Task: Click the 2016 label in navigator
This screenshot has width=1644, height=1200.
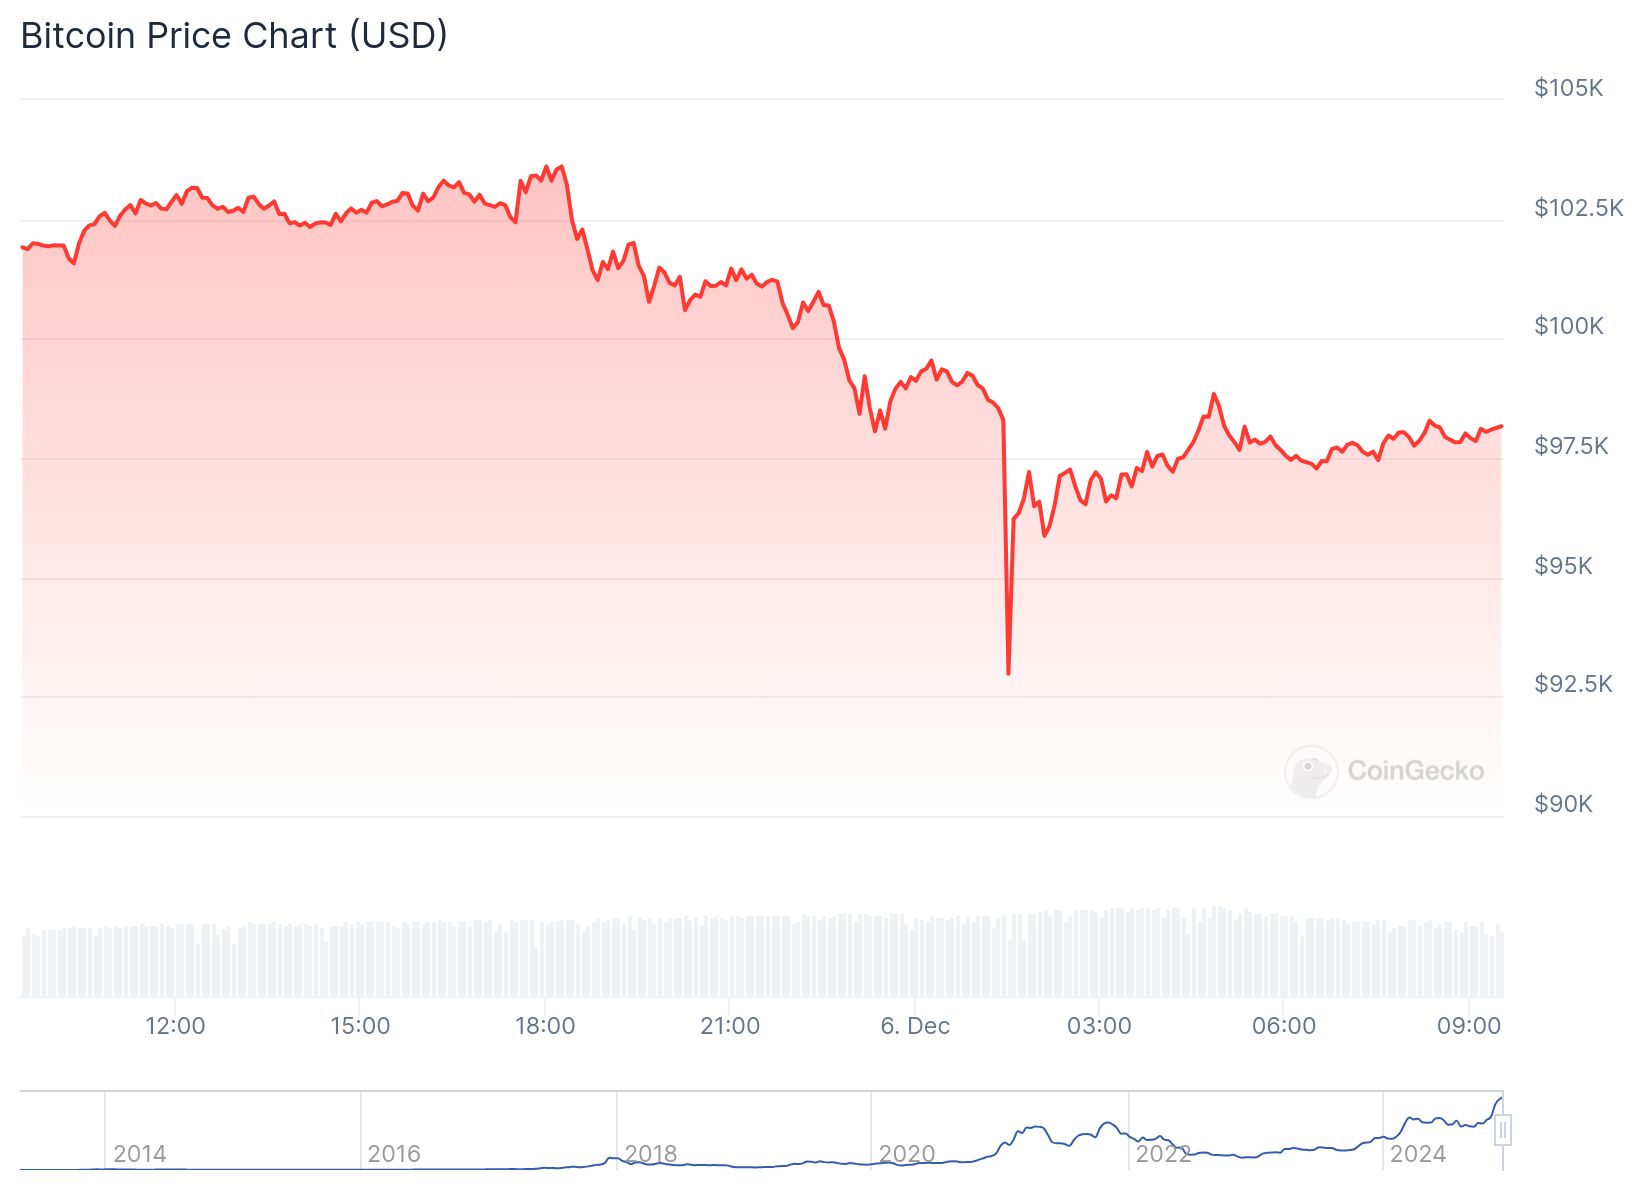Action: tap(394, 1154)
